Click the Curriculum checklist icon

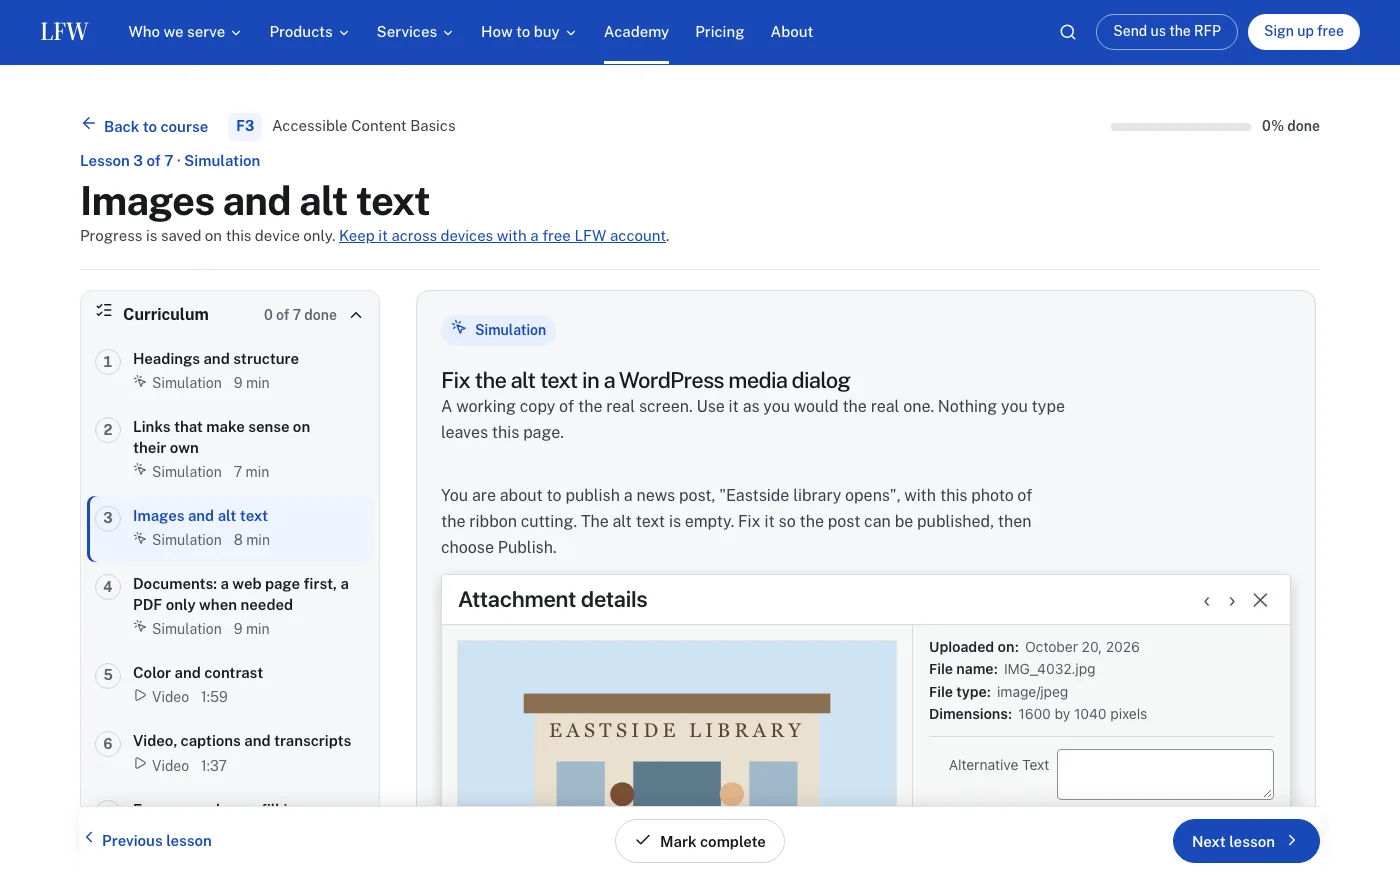click(x=104, y=311)
